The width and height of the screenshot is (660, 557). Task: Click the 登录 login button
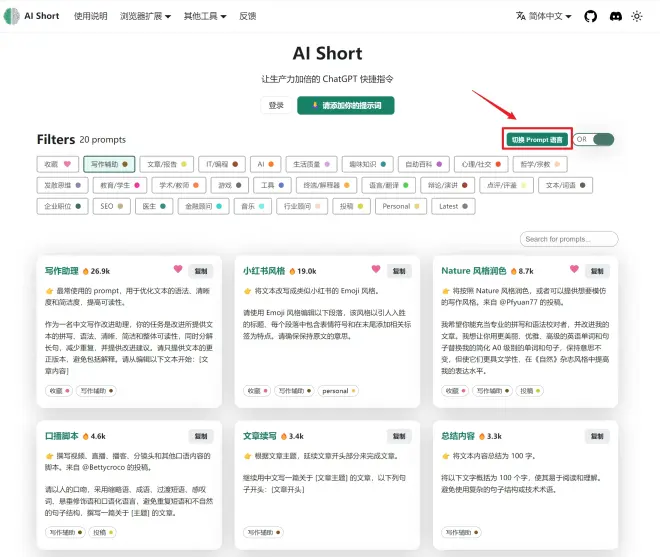click(276, 105)
